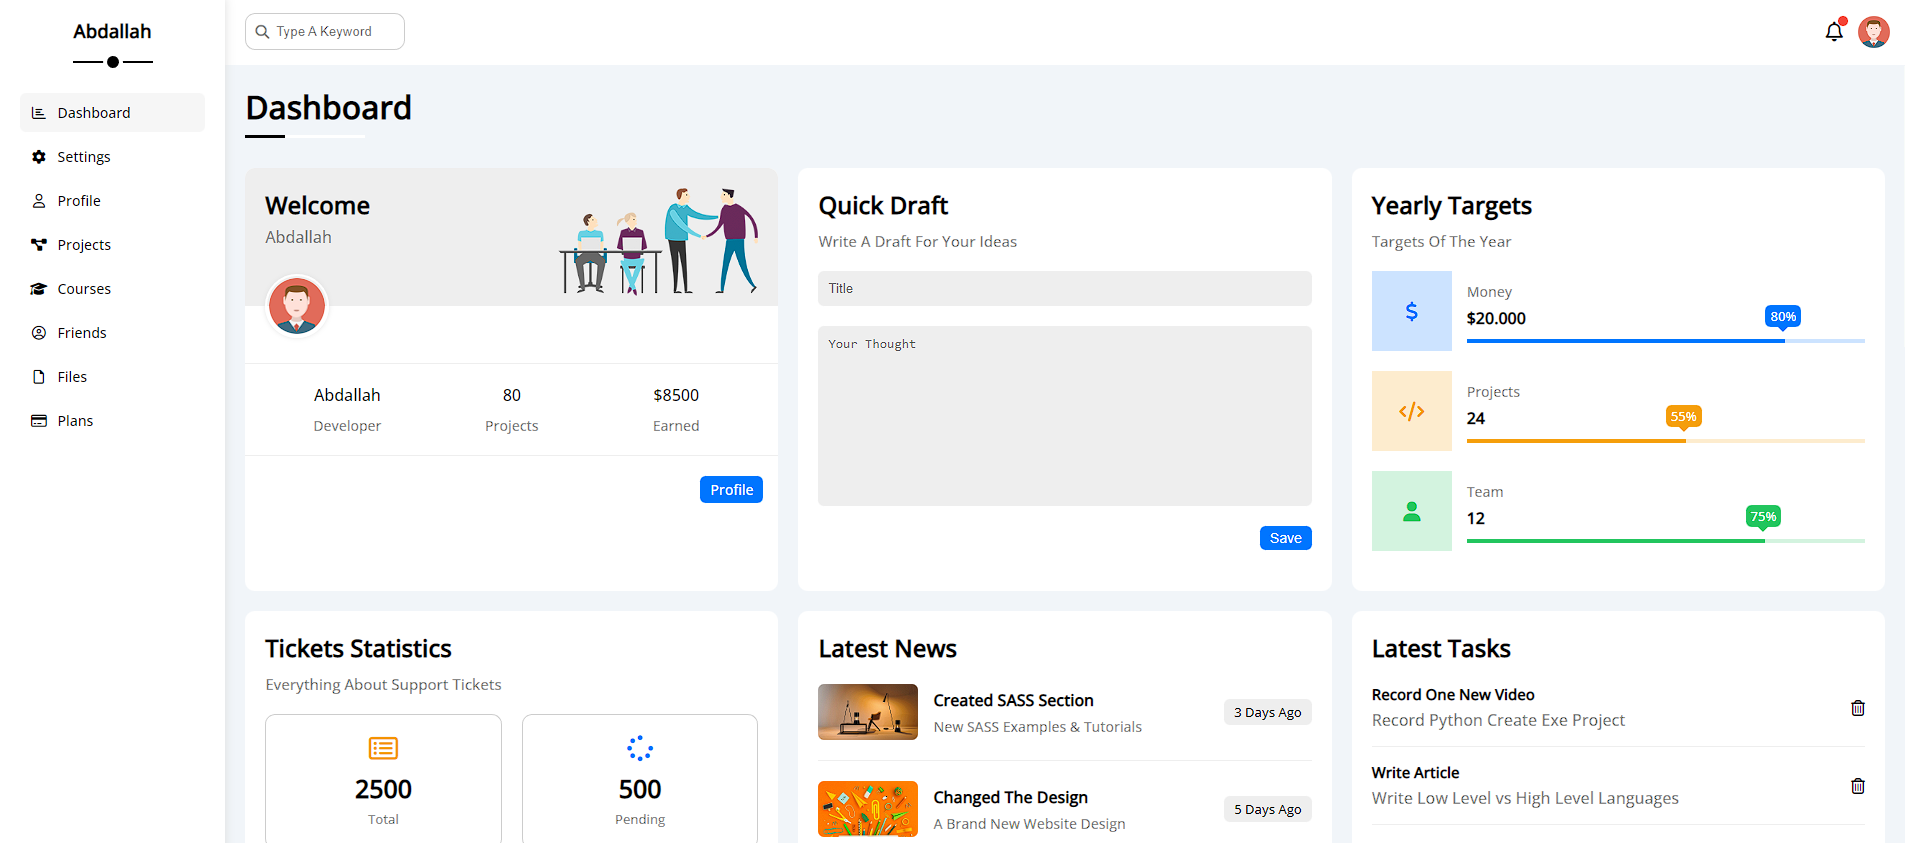1905x843 pixels.
Task: Click the Dashboard page heading
Action: point(328,108)
